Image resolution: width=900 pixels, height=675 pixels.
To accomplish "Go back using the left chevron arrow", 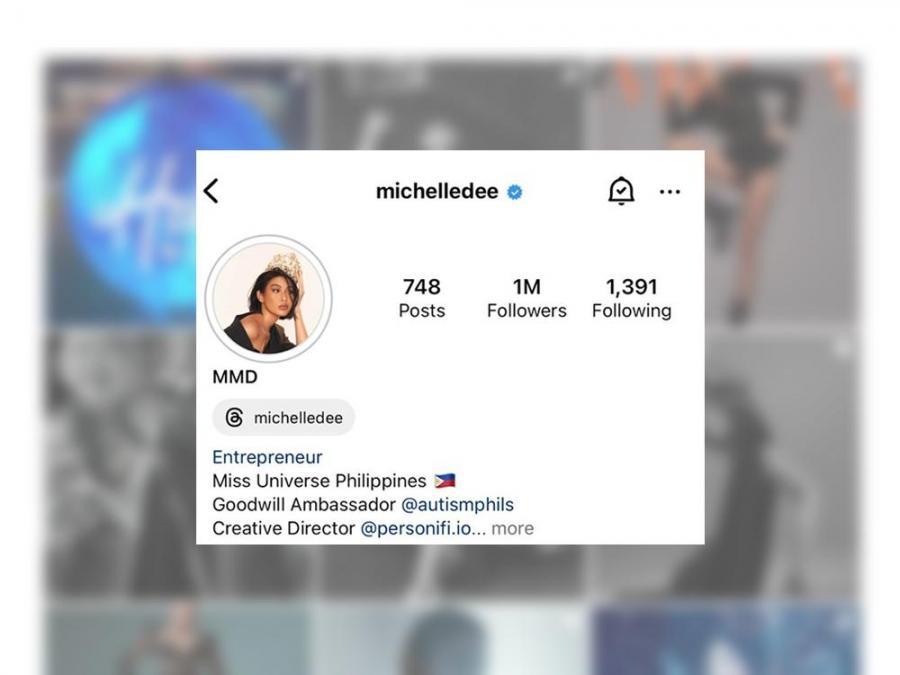I will click(x=211, y=191).
